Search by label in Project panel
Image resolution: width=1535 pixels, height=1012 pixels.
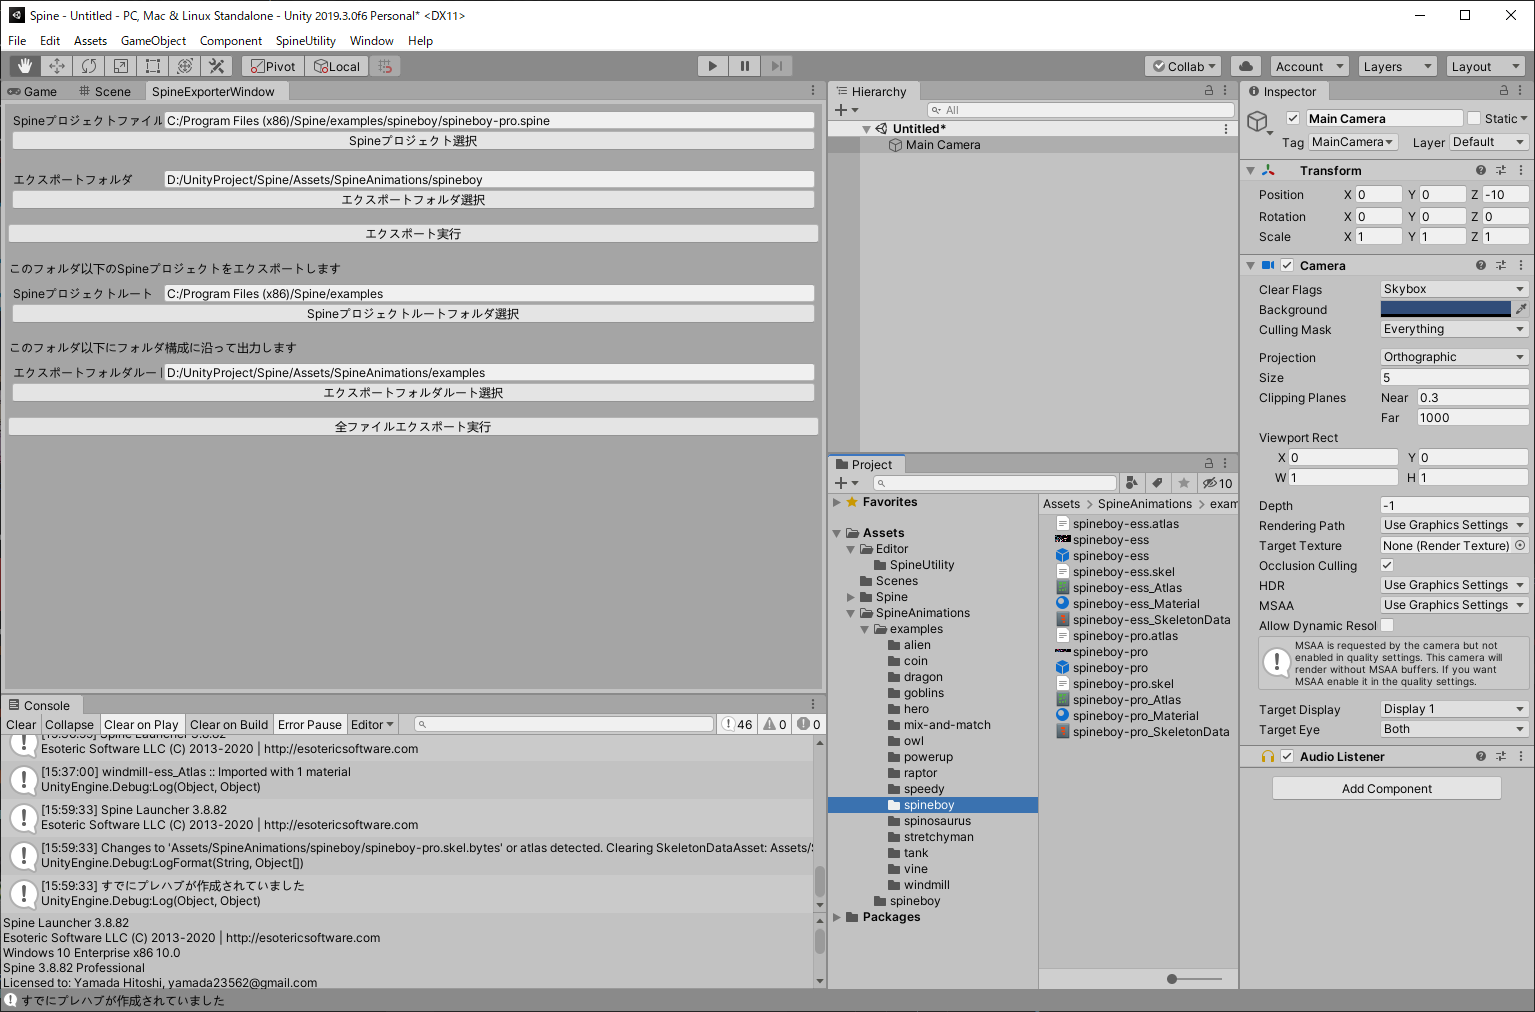[x=1158, y=483]
